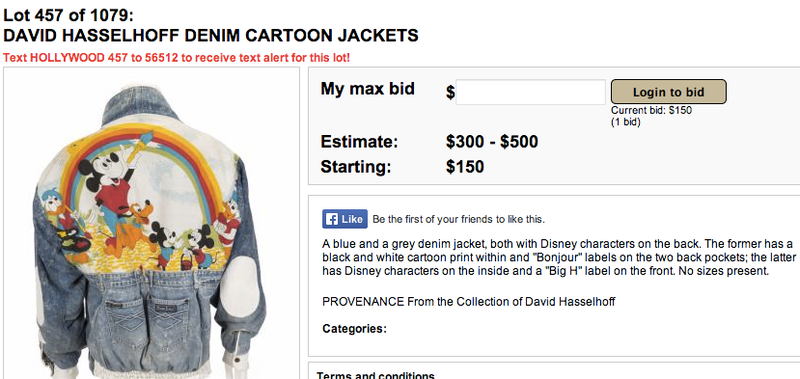This screenshot has height=379, width=800.
Task: Click the Facebook f logo icon
Action: pos(331,219)
